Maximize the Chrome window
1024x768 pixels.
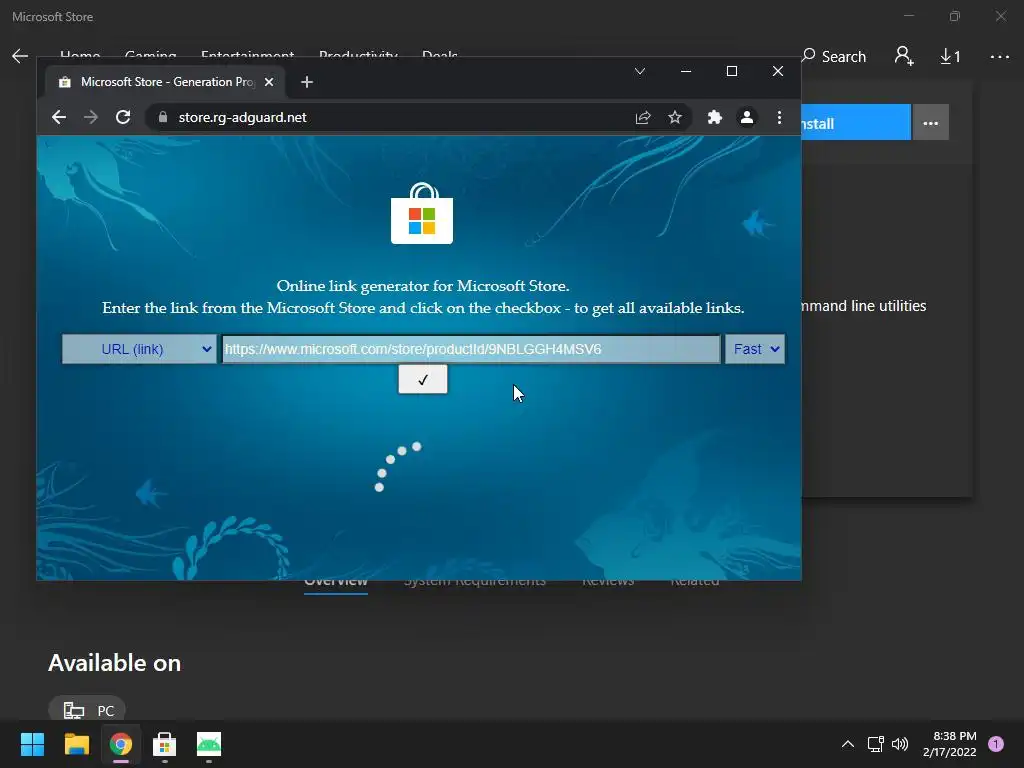(732, 71)
